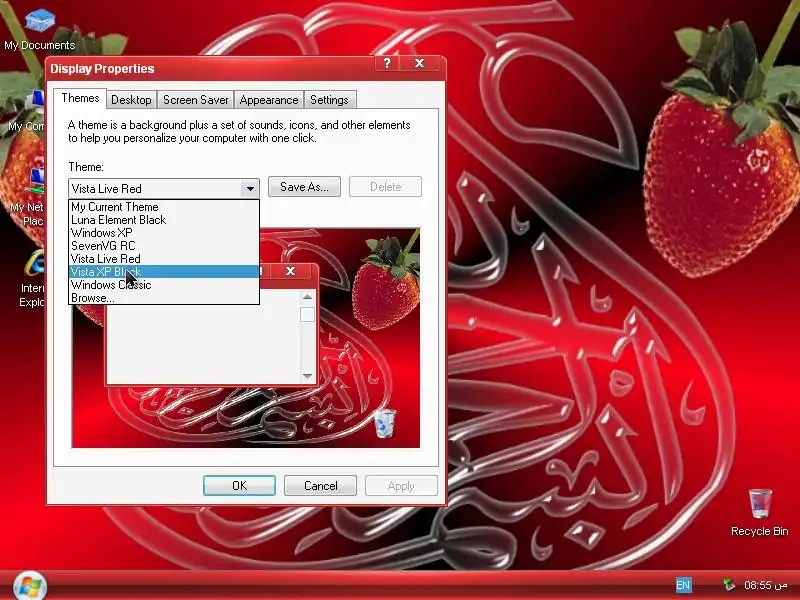800x600 pixels.
Task: Click the Save As... button
Action: pyautogui.click(x=304, y=187)
